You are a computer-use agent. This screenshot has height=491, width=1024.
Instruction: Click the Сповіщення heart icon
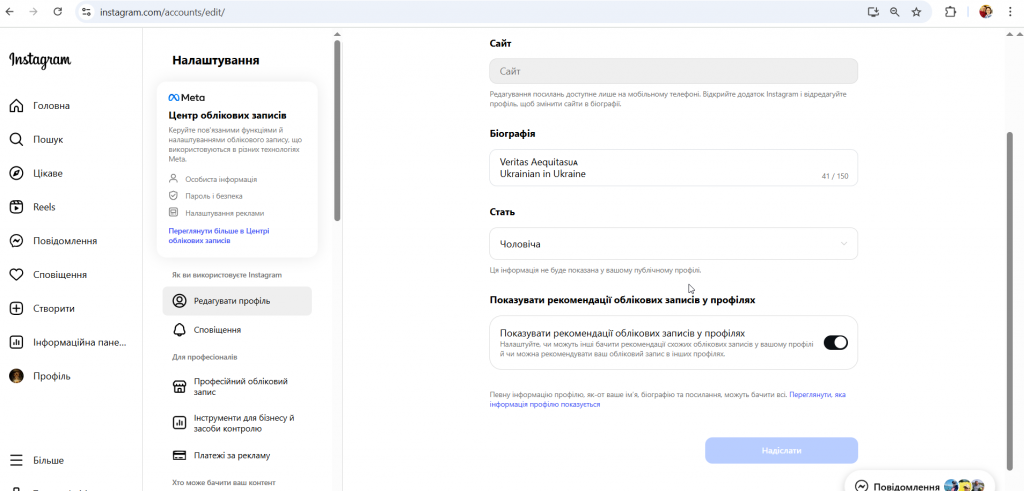coord(16,275)
